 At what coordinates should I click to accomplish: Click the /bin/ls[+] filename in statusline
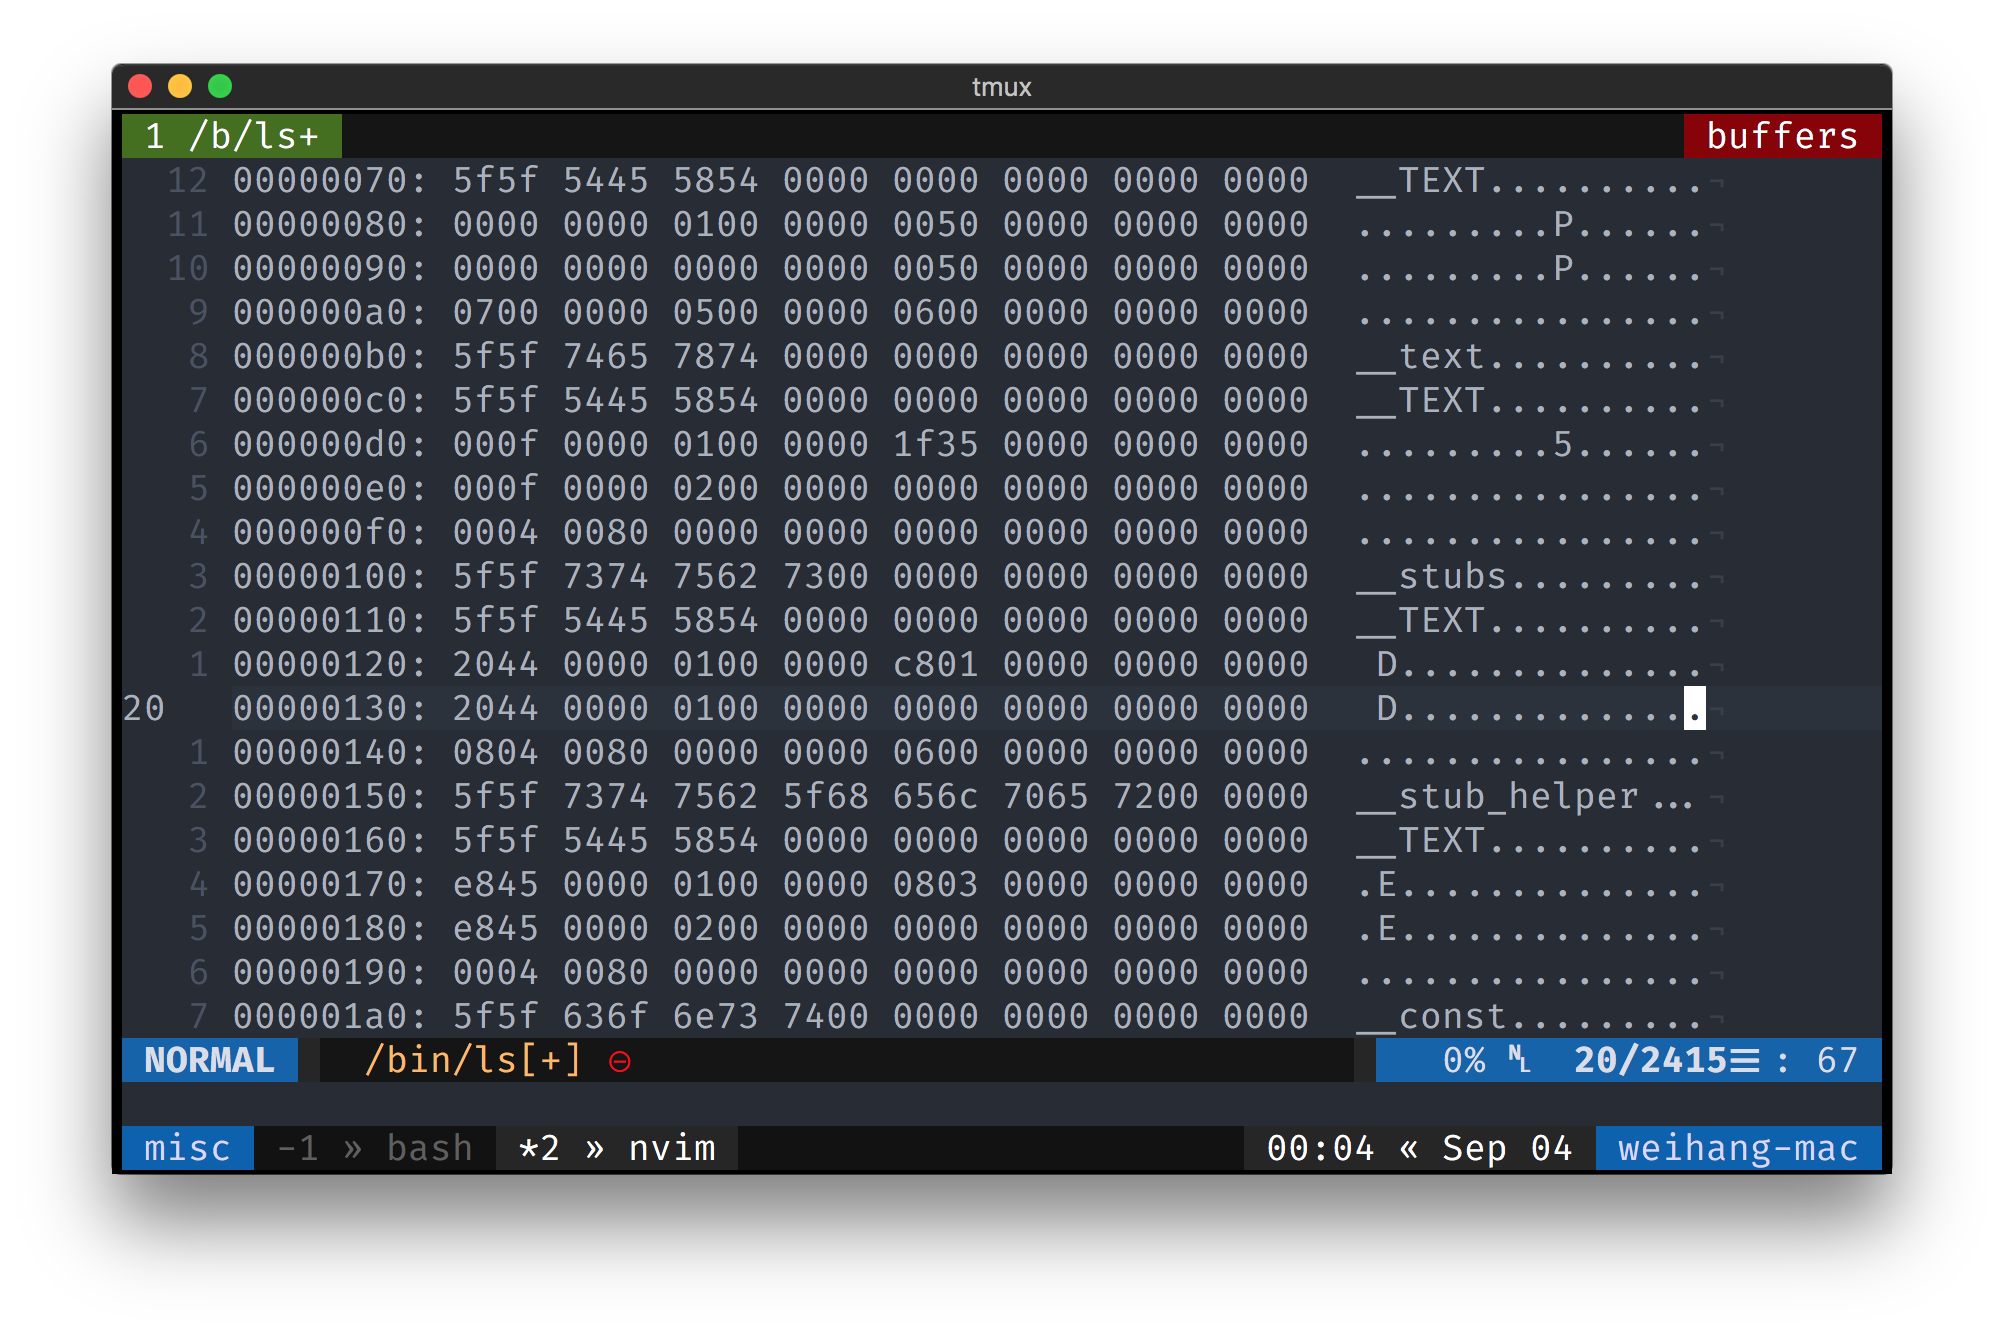click(473, 1060)
